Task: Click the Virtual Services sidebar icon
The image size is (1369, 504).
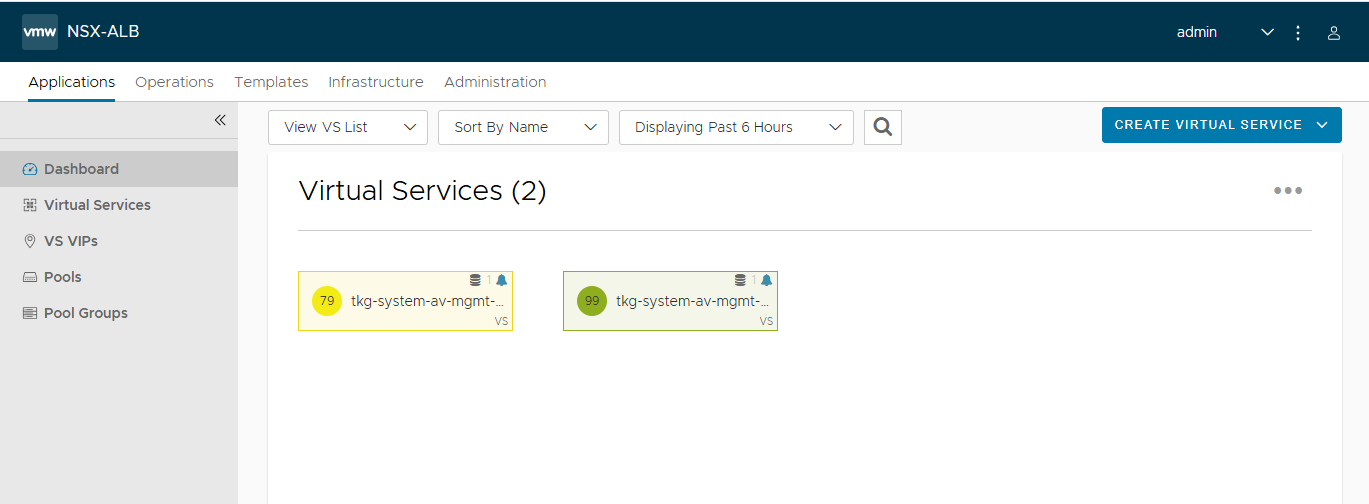Action: pyautogui.click(x=30, y=205)
